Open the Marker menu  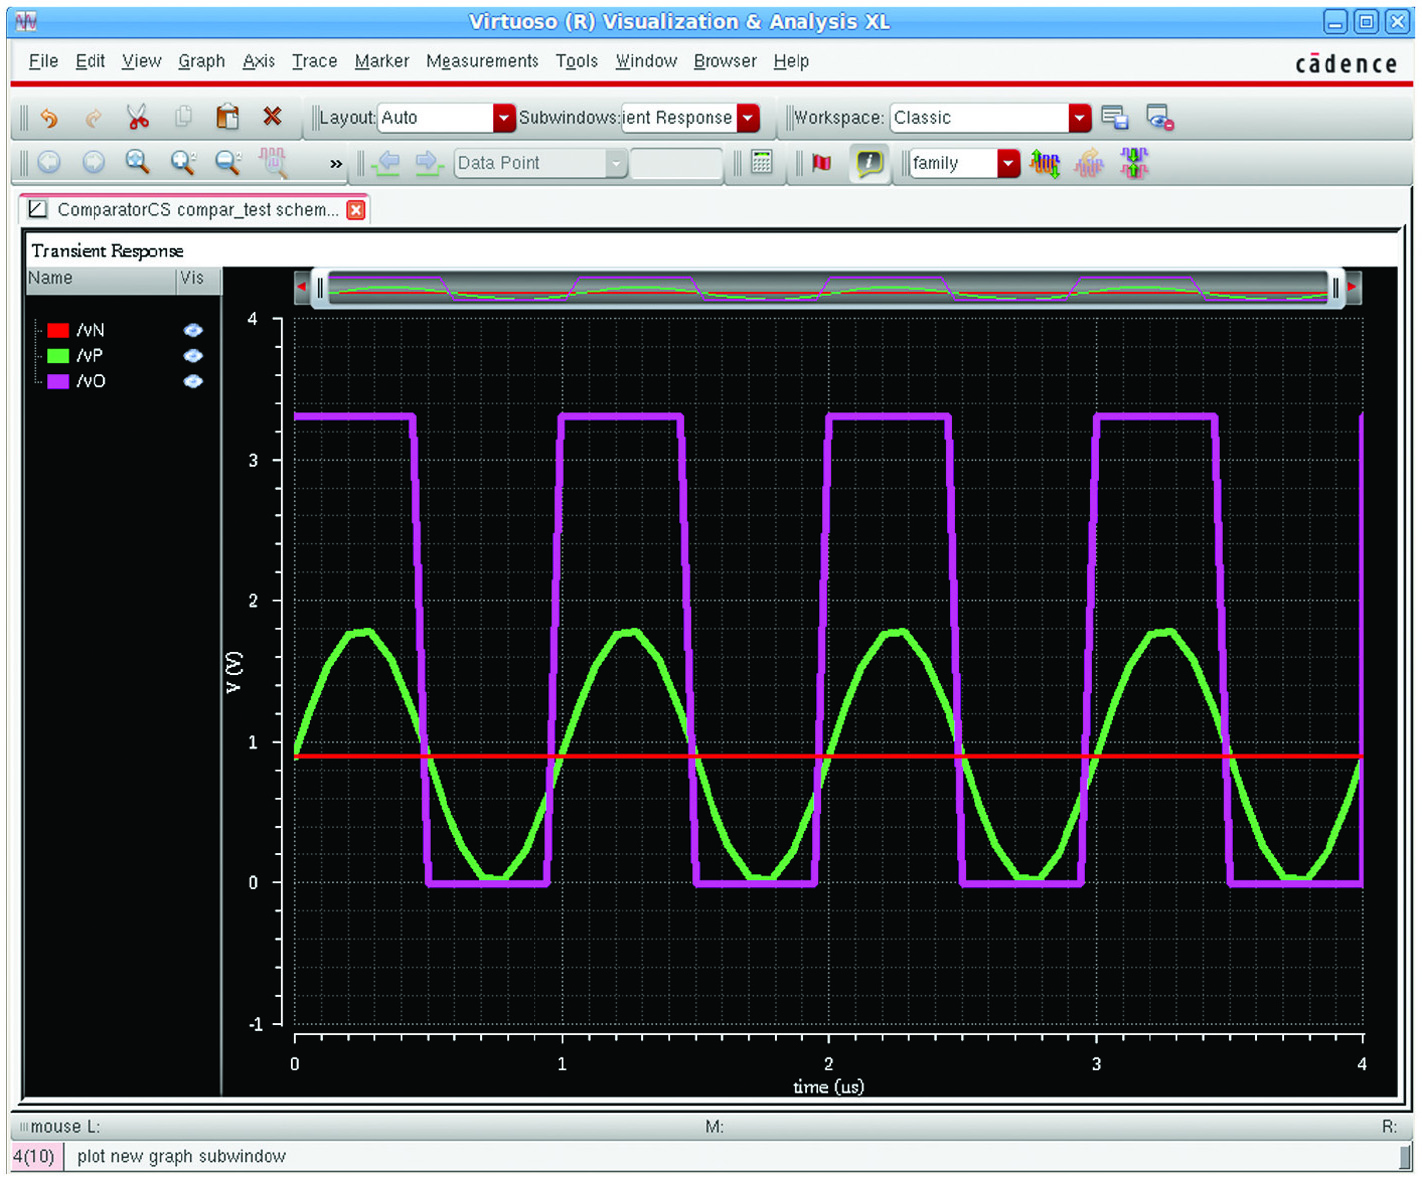point(382,61)
